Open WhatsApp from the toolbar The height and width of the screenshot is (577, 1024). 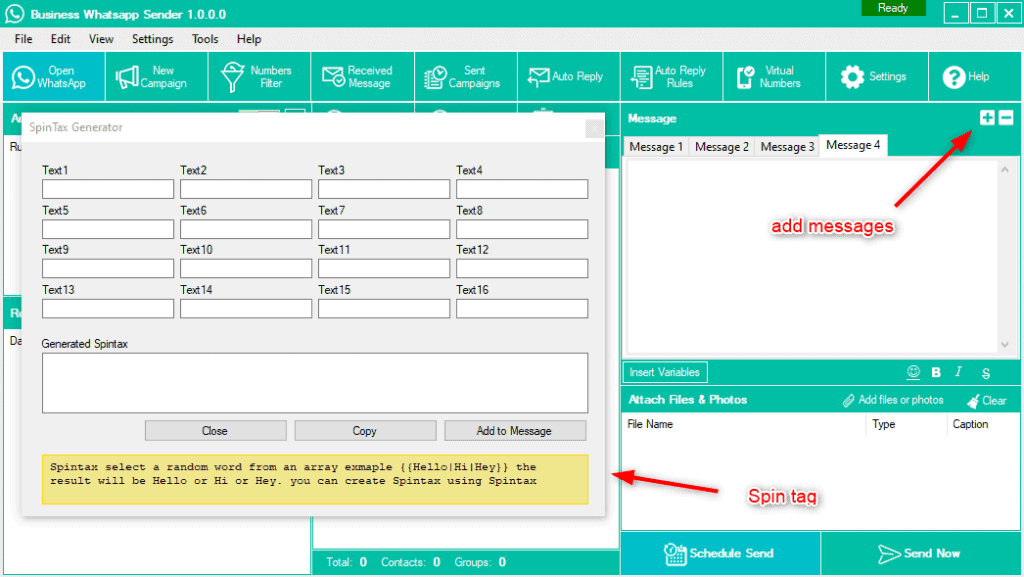tap(54, 77)
